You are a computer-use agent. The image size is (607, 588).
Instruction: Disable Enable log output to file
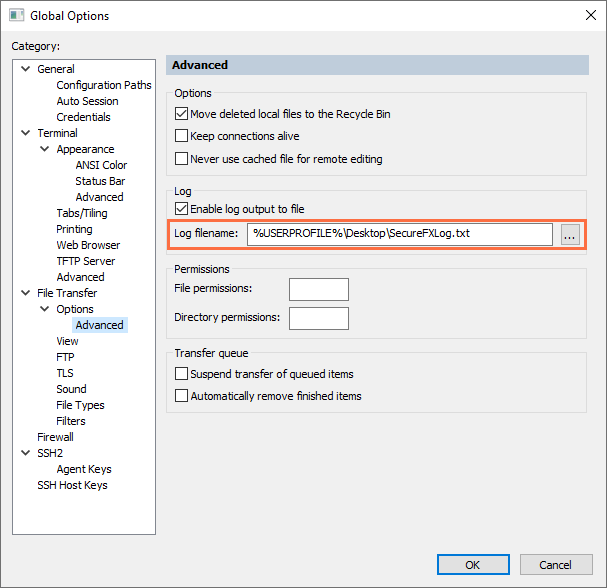181,209
